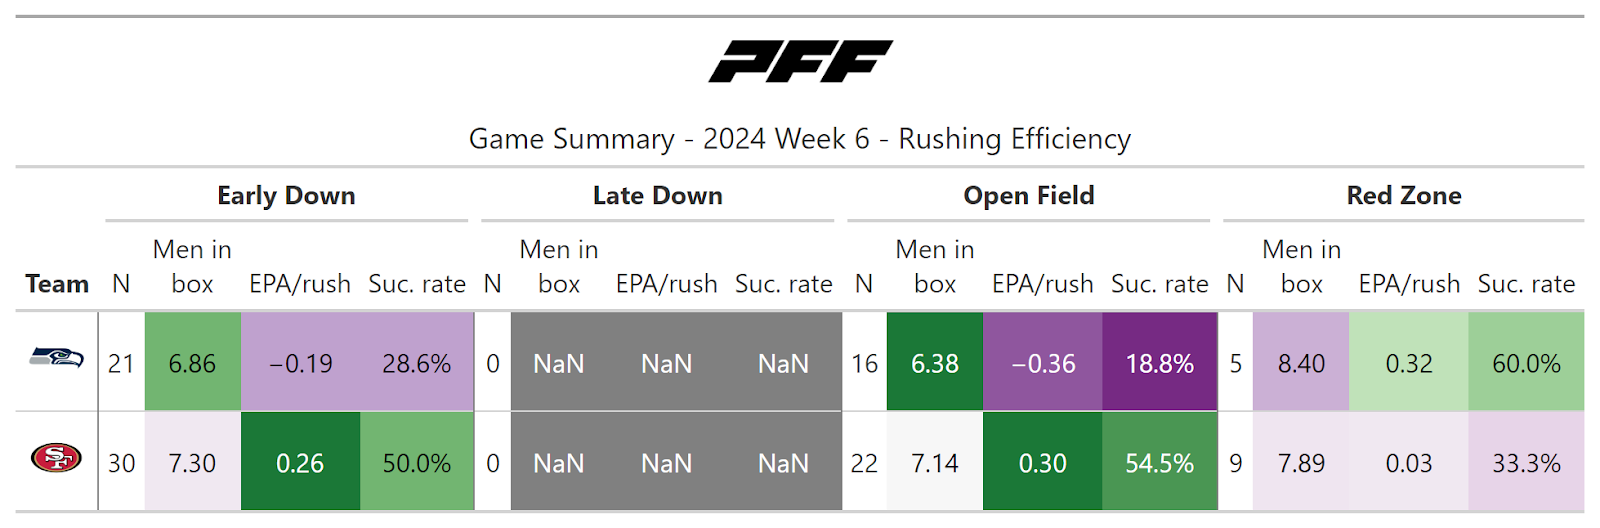The height and width of the screenshot is (528, 1600).
Task: Click the PFF logo at top
Action: [800, 61]
